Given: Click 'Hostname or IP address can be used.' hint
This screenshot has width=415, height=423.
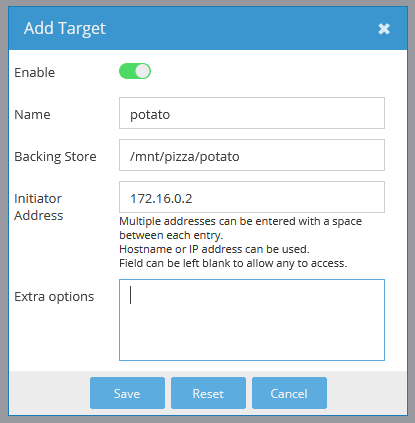Looking at the screenshot, I should [x=214, y=249].
